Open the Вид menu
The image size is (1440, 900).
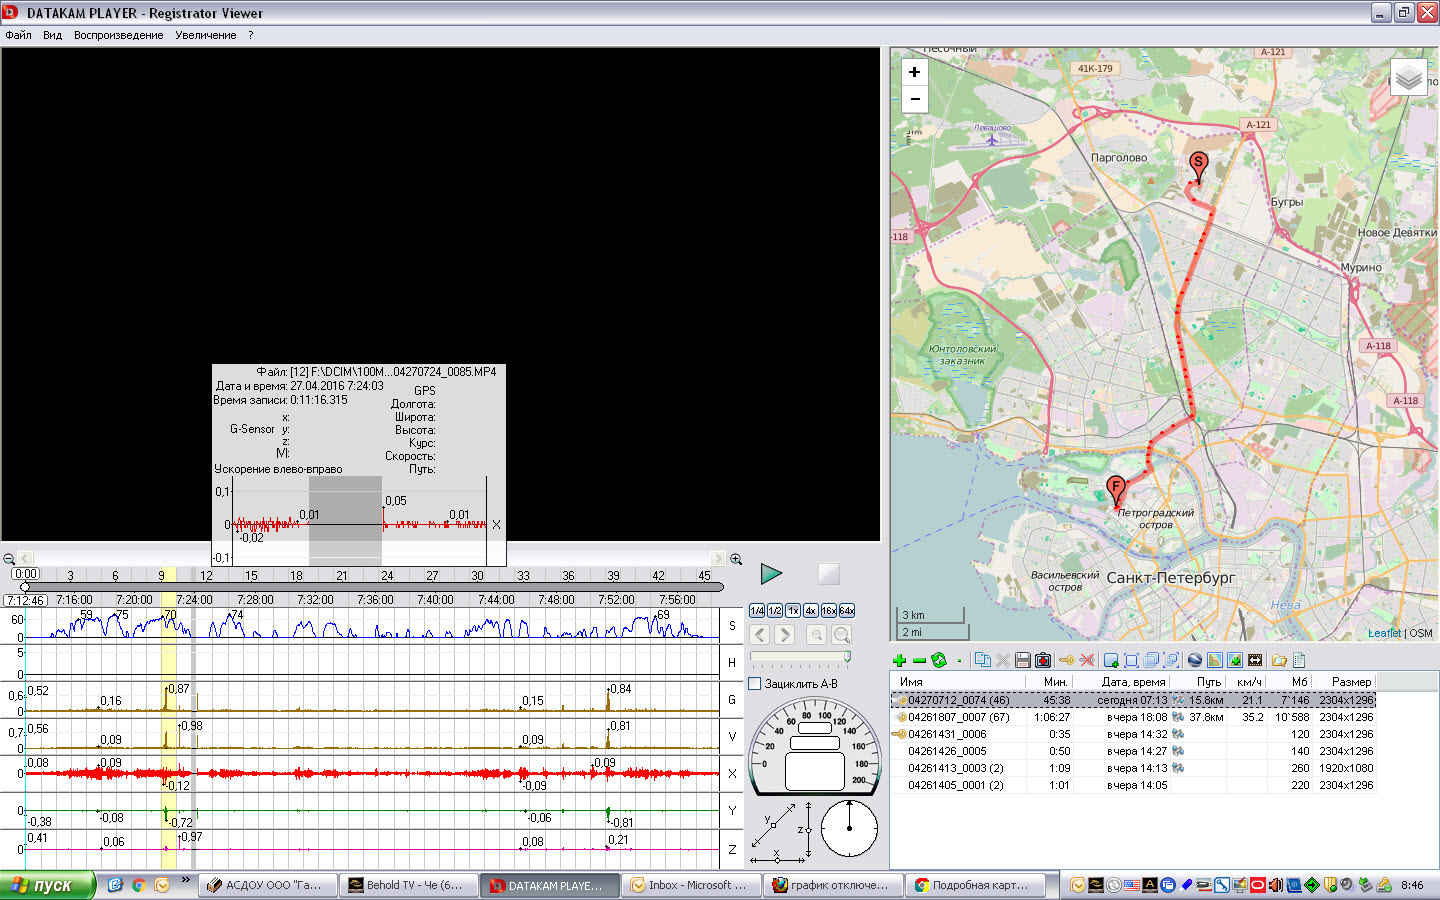coord(52,35)
